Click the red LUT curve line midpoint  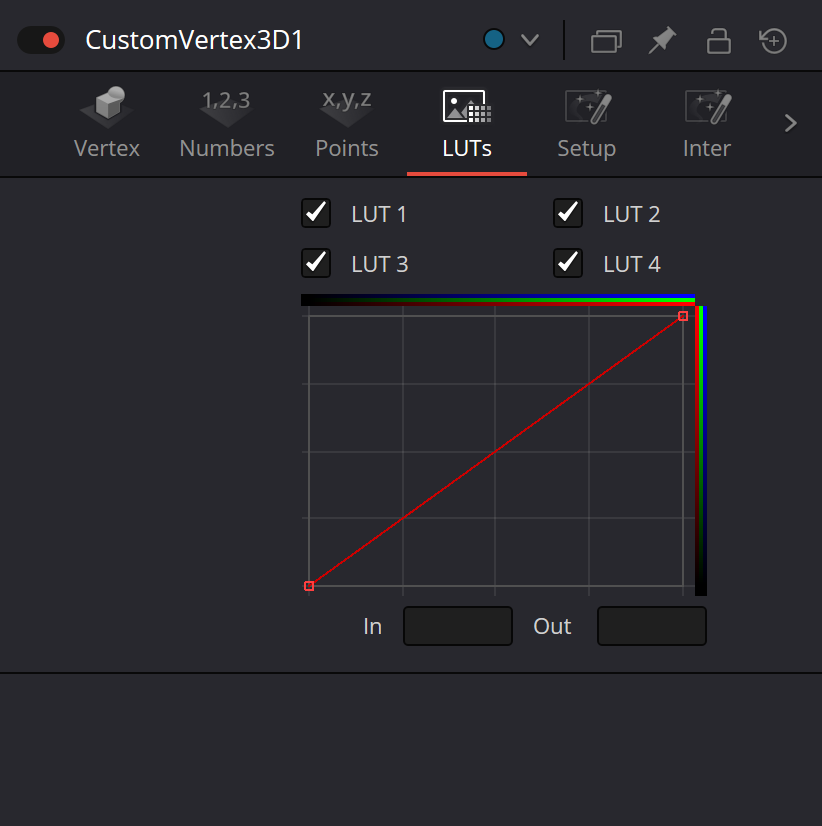pos(496,451)
